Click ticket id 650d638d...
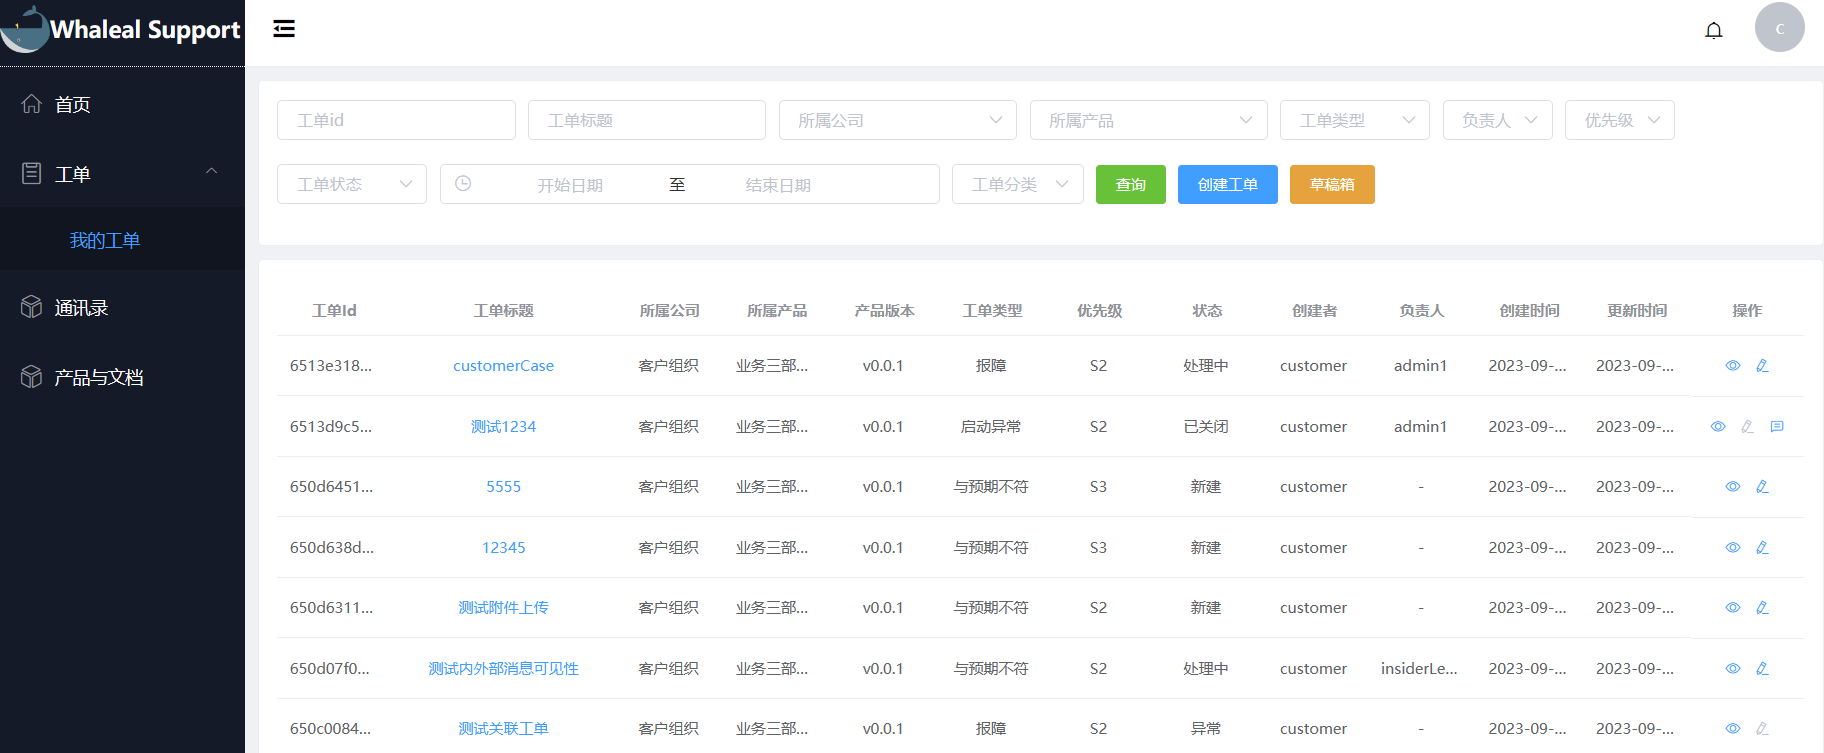This screenshot has width=1824, height=753. (x=332, y=548)
